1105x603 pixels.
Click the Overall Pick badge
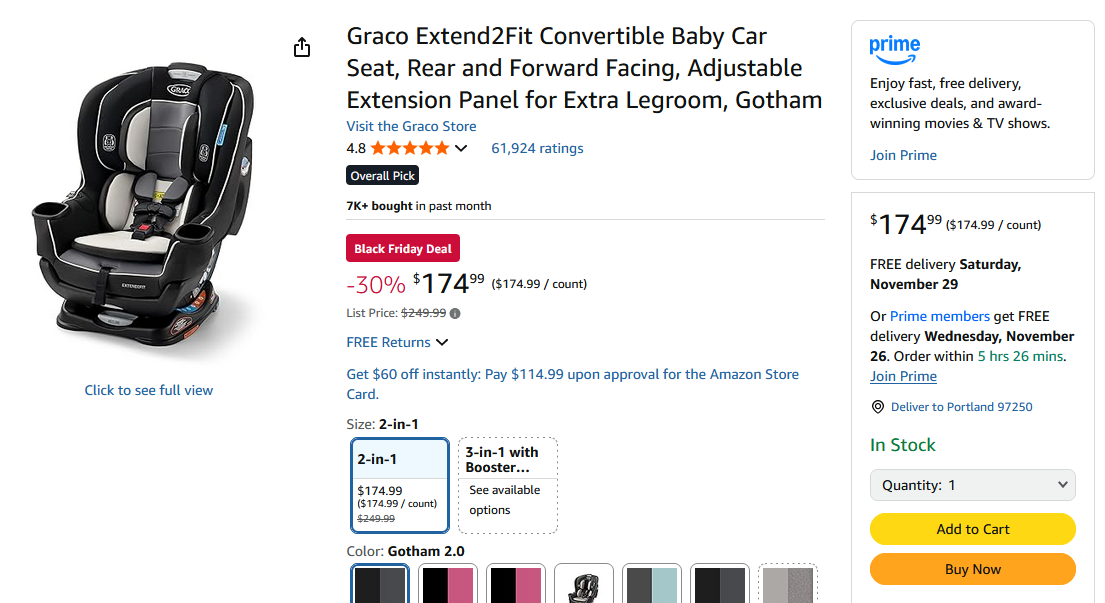382,175
